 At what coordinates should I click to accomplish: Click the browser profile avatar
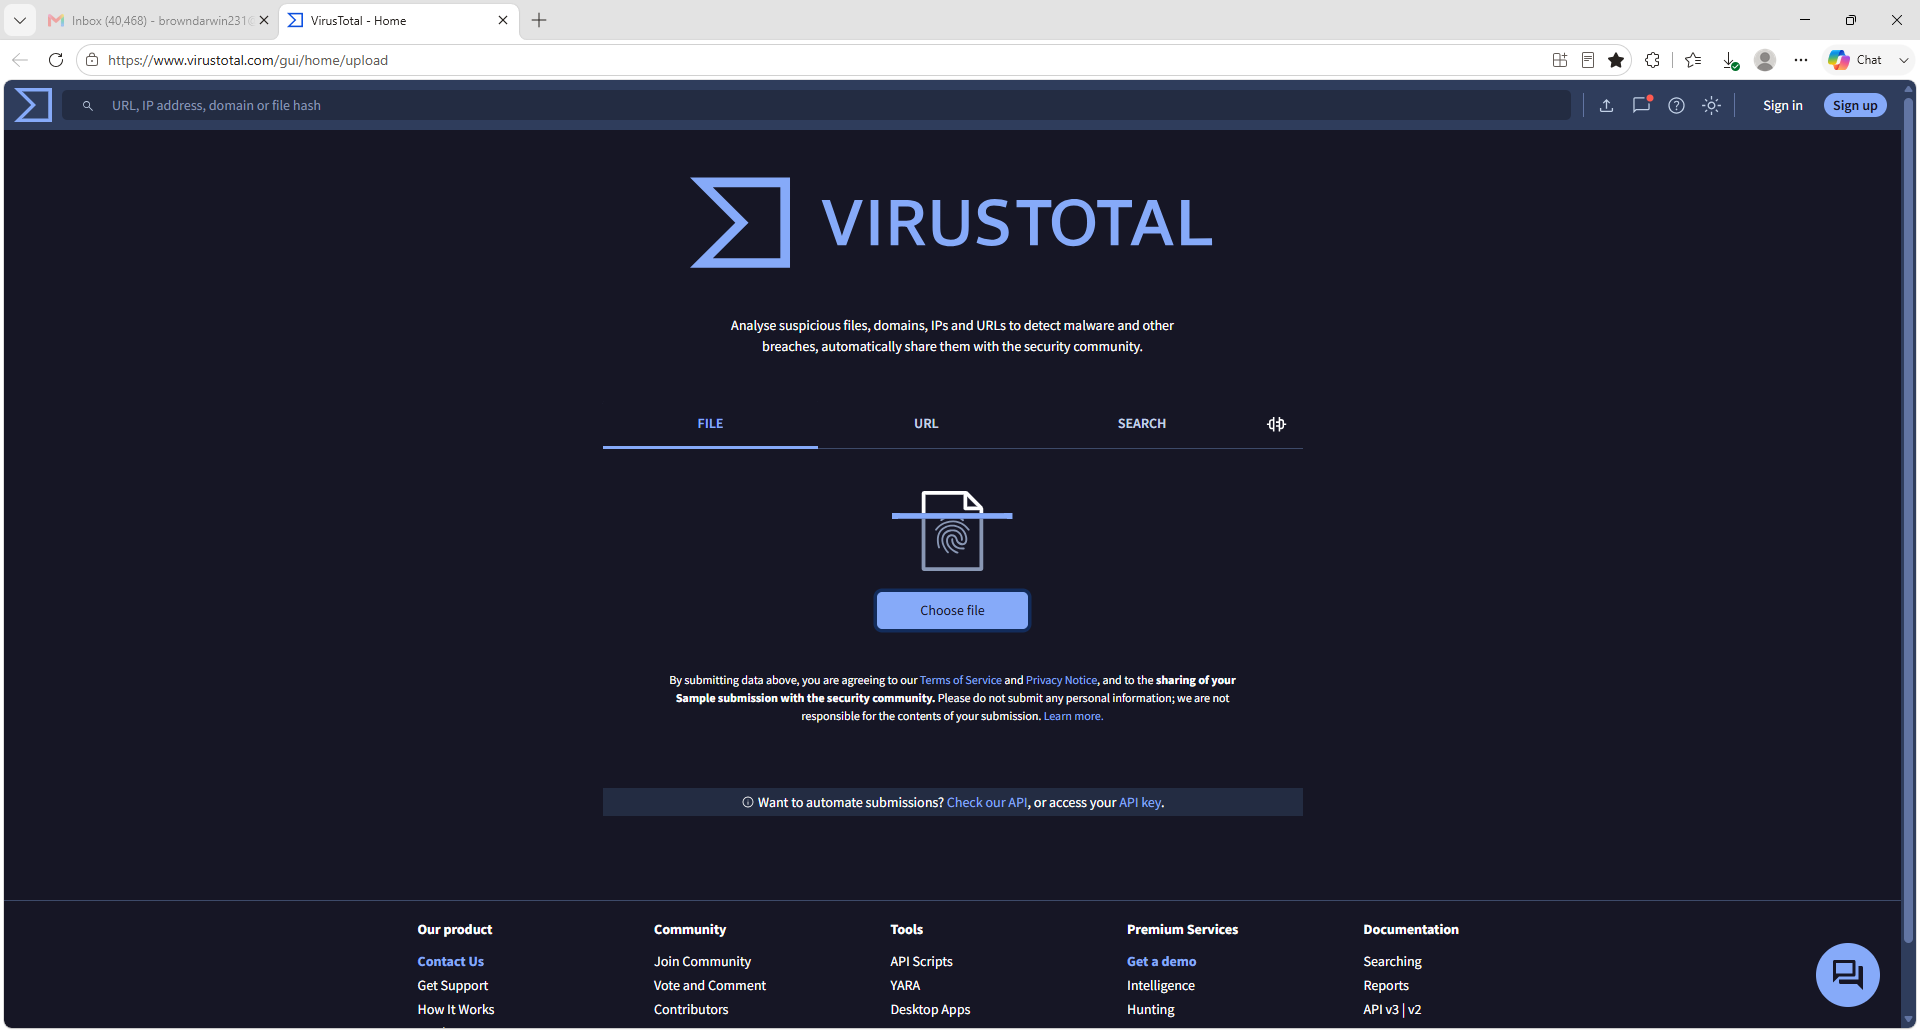1765,60
